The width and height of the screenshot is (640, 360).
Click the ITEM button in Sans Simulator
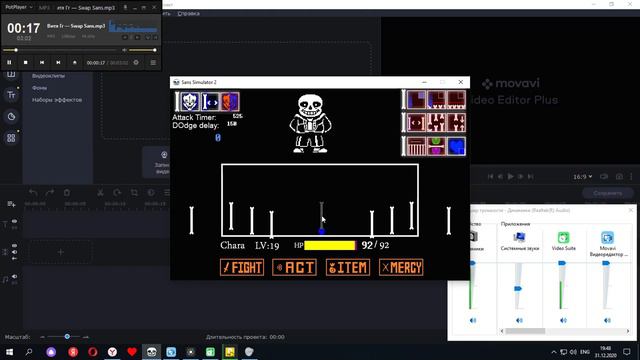[x=348, y=268]
